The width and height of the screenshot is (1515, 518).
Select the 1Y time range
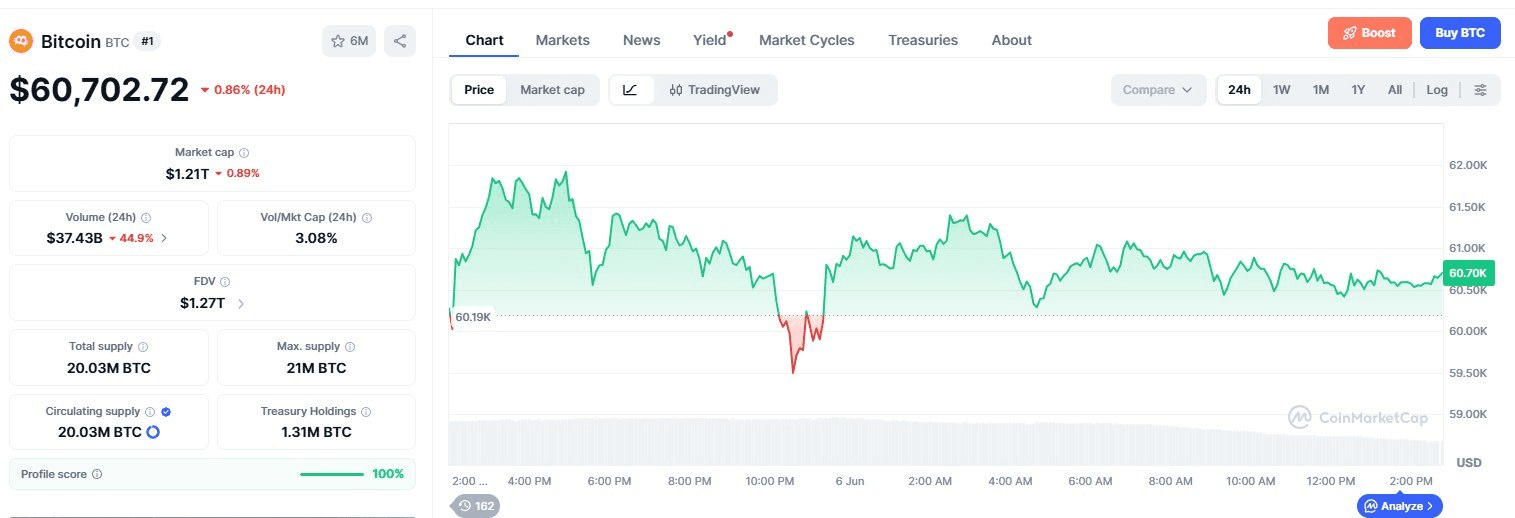click(x=1358, y=90)
